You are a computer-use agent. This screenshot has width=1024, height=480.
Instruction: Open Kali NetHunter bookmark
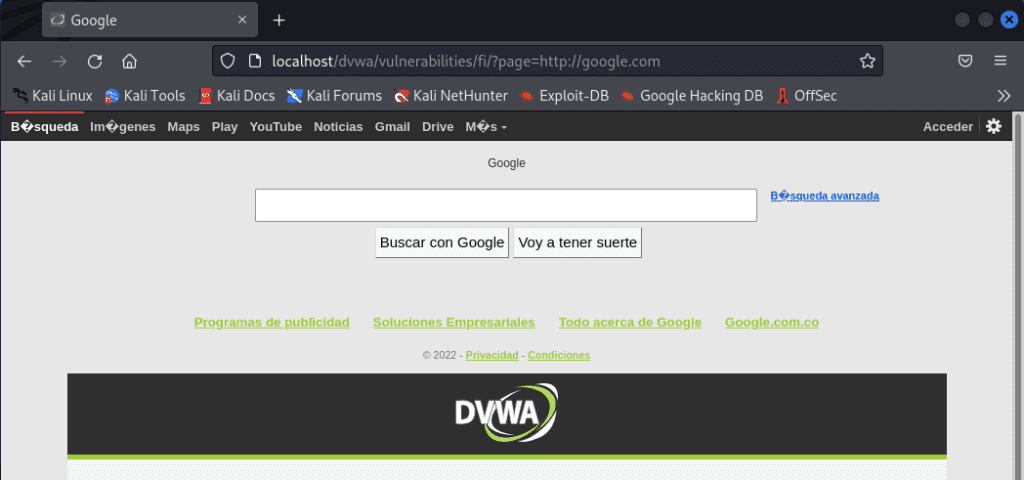(x=451, y=96)
